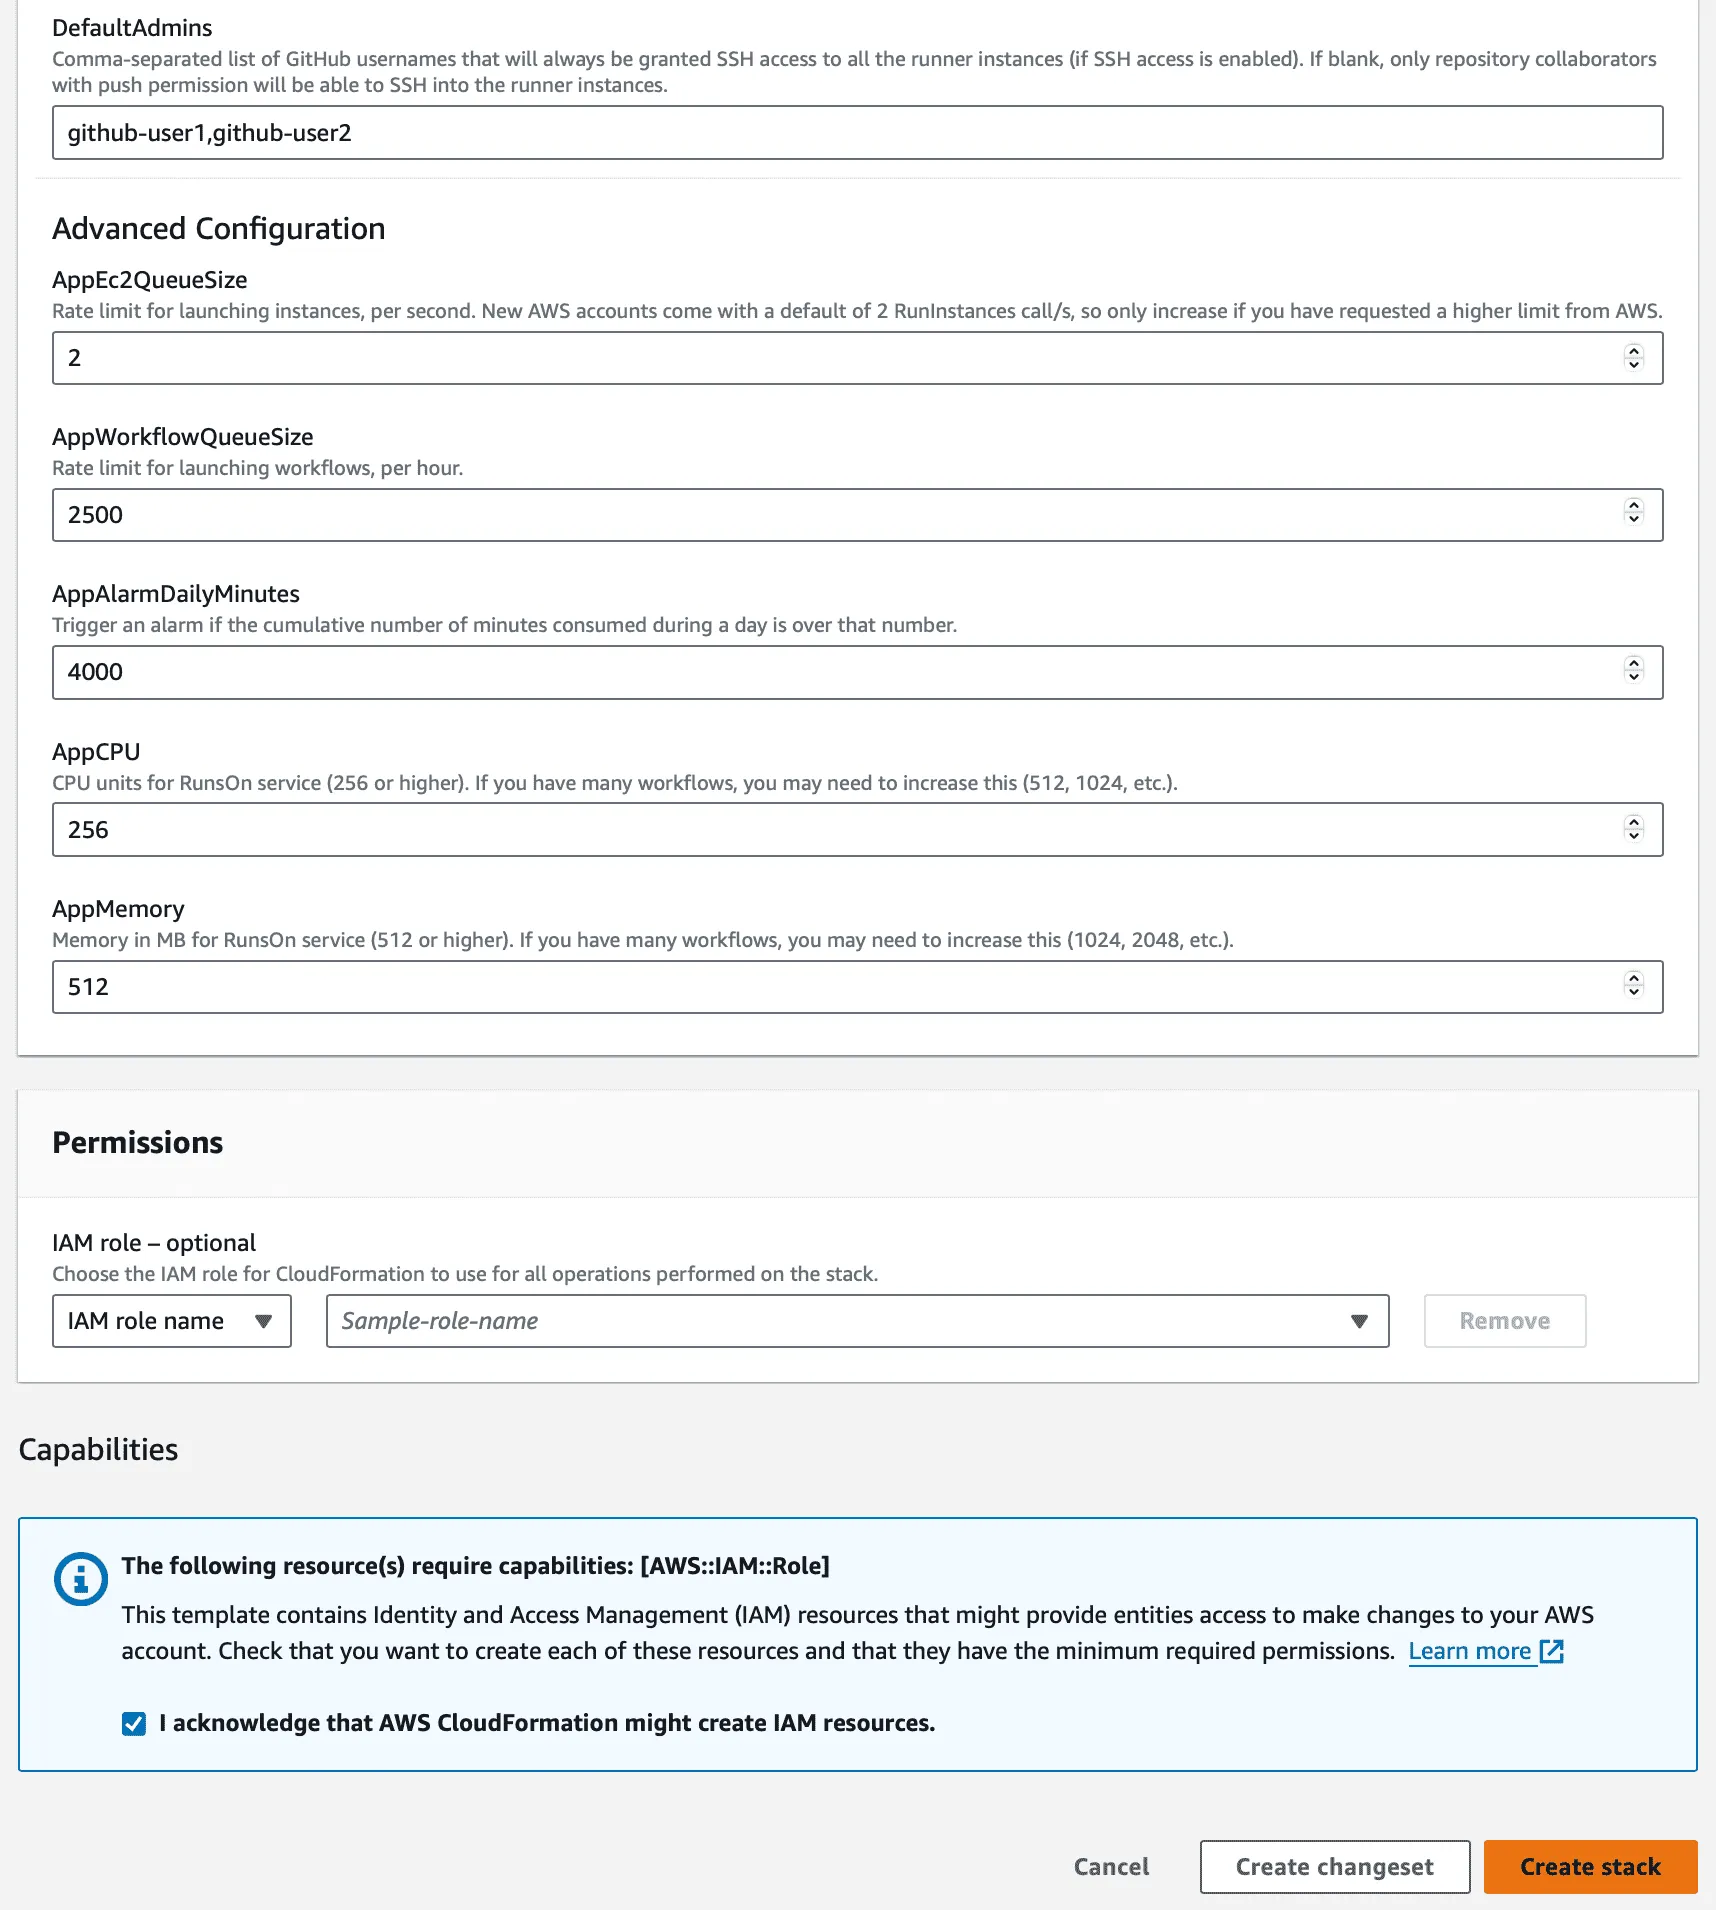Image resolution: width=1716 pixels, height=1910 pixels.
Task: Click the DefaultAdmins input field
Action: pos(857,133)
